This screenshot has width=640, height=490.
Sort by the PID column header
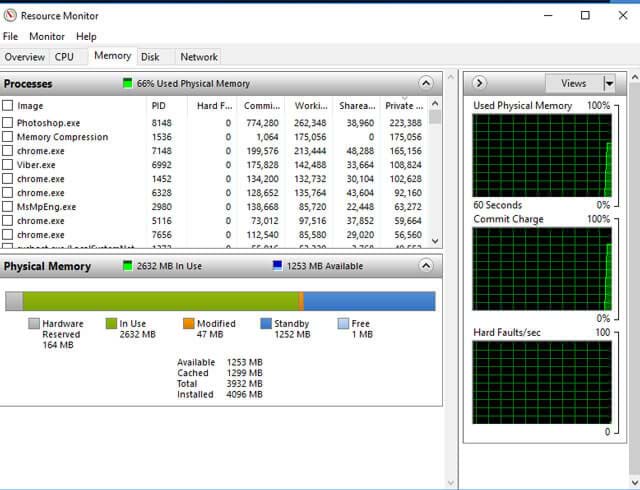click(x=159, y=106)
